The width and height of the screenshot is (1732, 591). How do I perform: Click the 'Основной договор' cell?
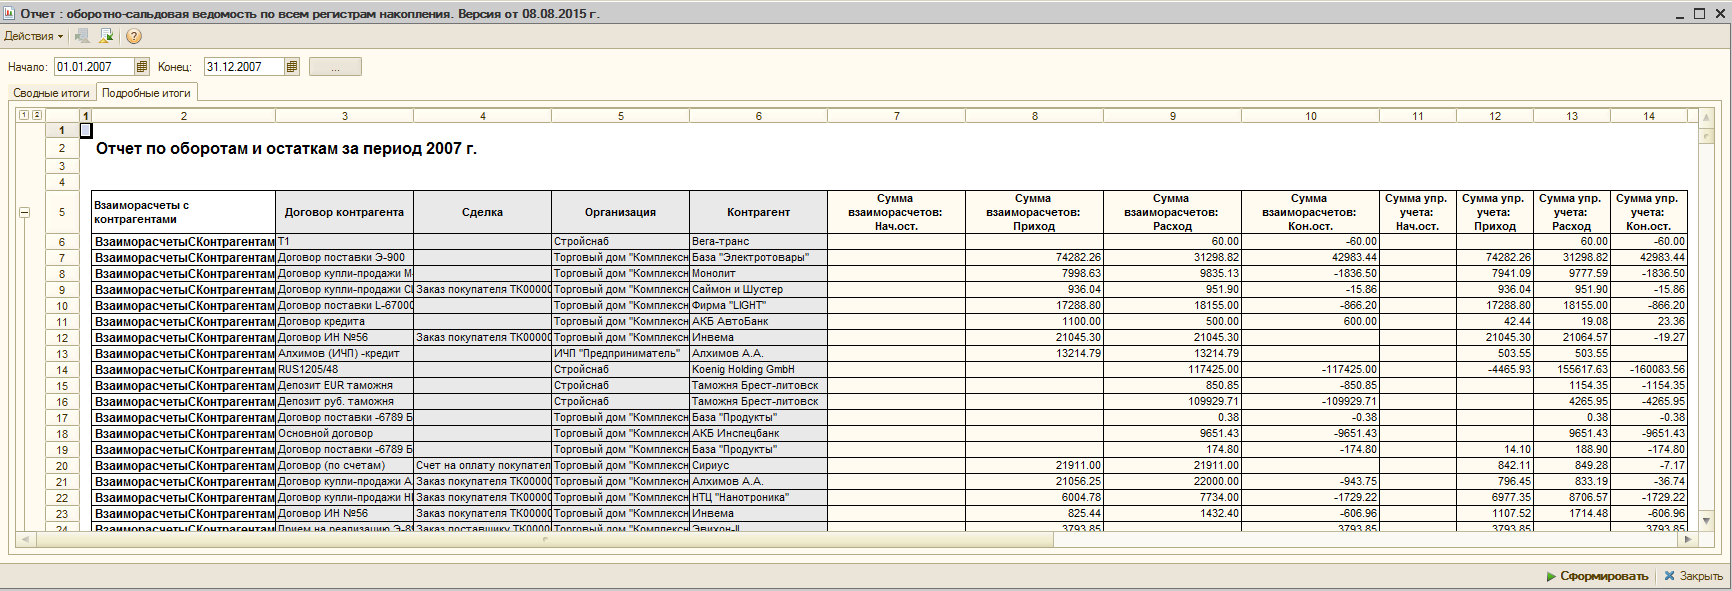pyautogui.click(x=344, y=434)
